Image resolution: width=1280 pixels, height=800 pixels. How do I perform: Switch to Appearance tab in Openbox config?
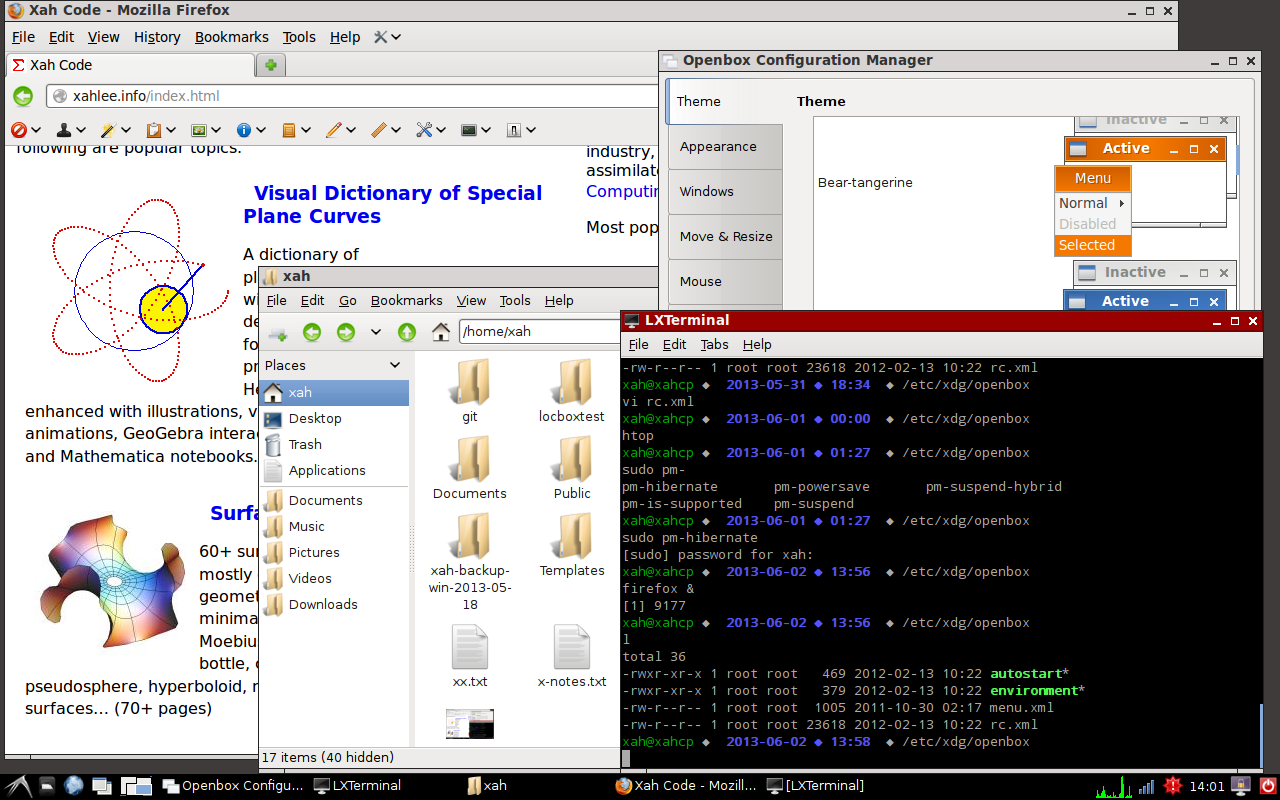(725, 147)
